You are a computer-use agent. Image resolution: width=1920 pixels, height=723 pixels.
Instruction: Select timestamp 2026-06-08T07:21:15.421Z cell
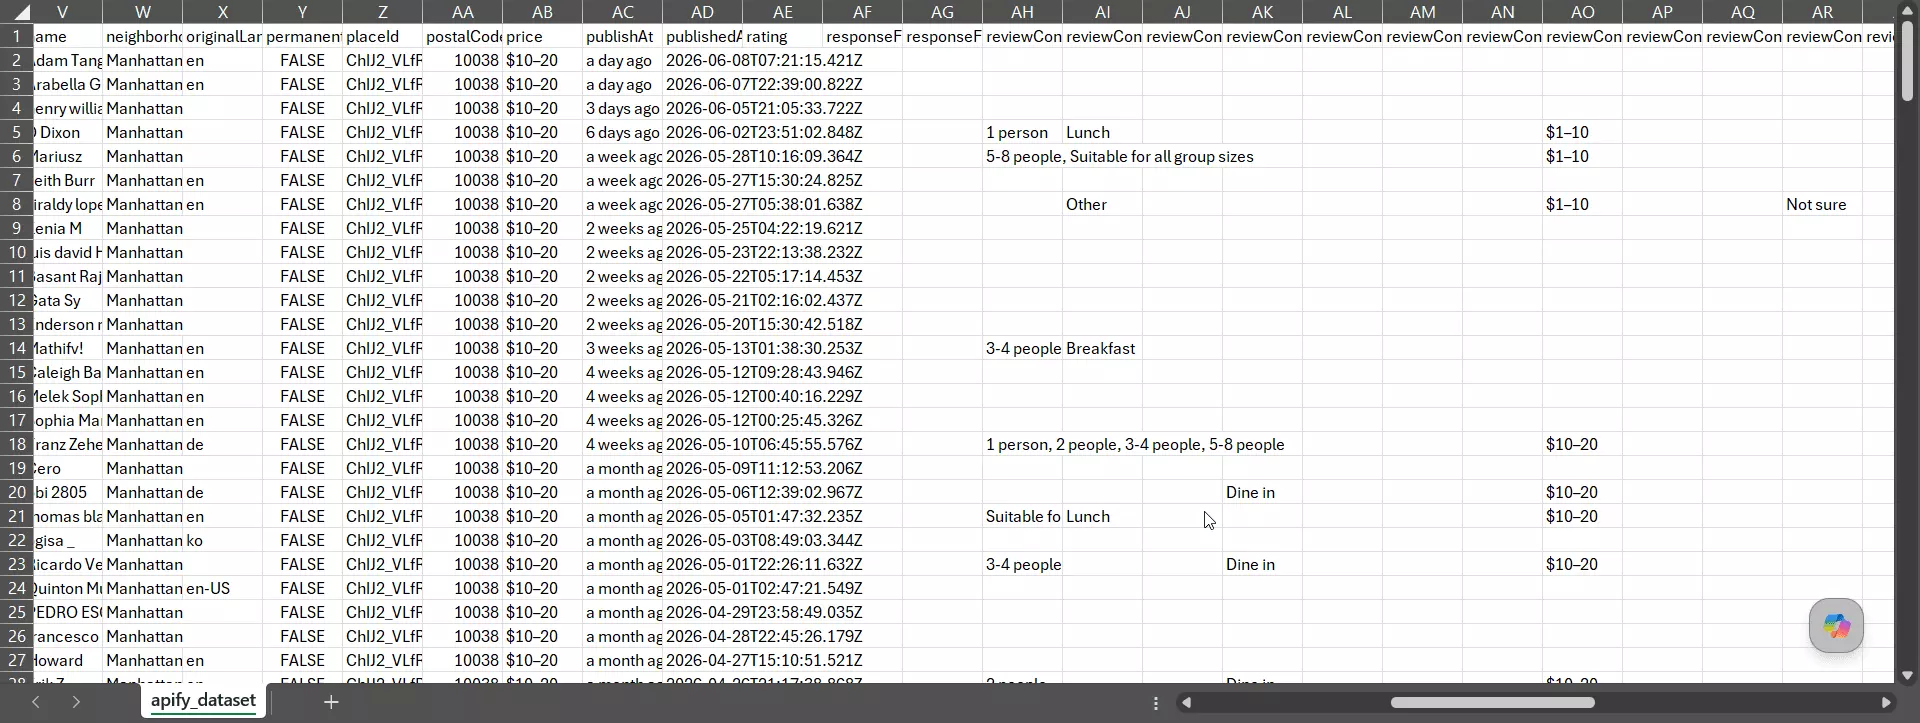coord(703,60)
